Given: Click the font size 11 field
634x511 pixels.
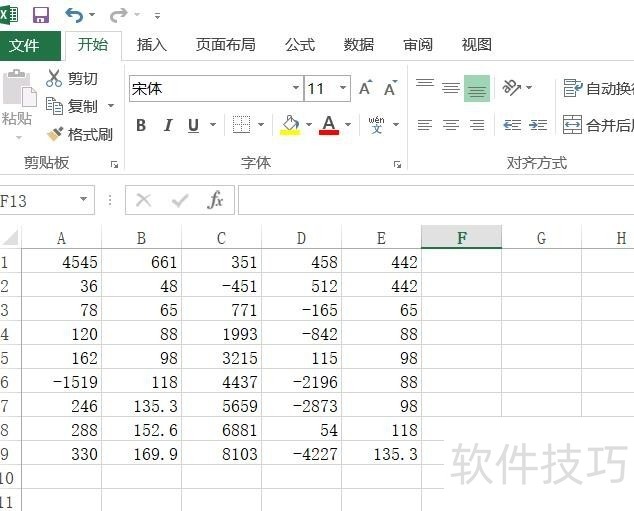Looking at the screenshot, I should pyautogui.click(x=320, y=88).
